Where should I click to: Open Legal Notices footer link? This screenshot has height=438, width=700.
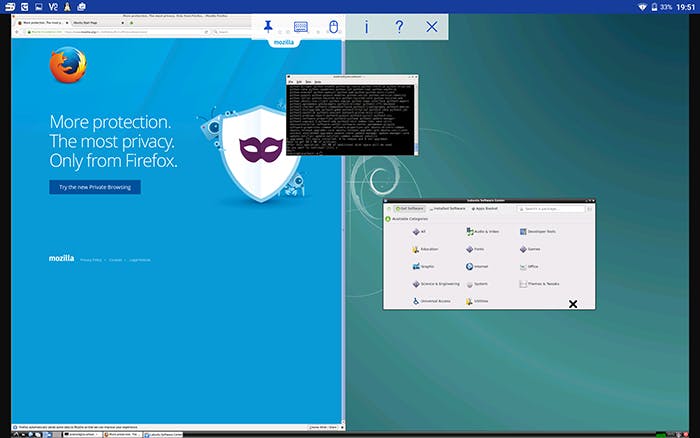coord(140,260)
